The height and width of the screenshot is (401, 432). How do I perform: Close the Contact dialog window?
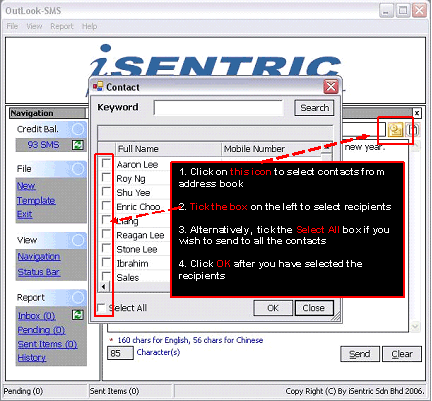coord(331,87)
